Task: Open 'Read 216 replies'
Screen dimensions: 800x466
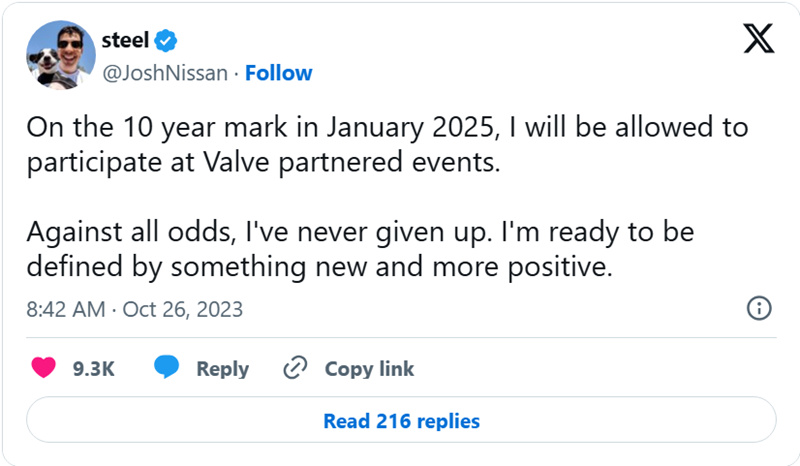Action: 402,421
